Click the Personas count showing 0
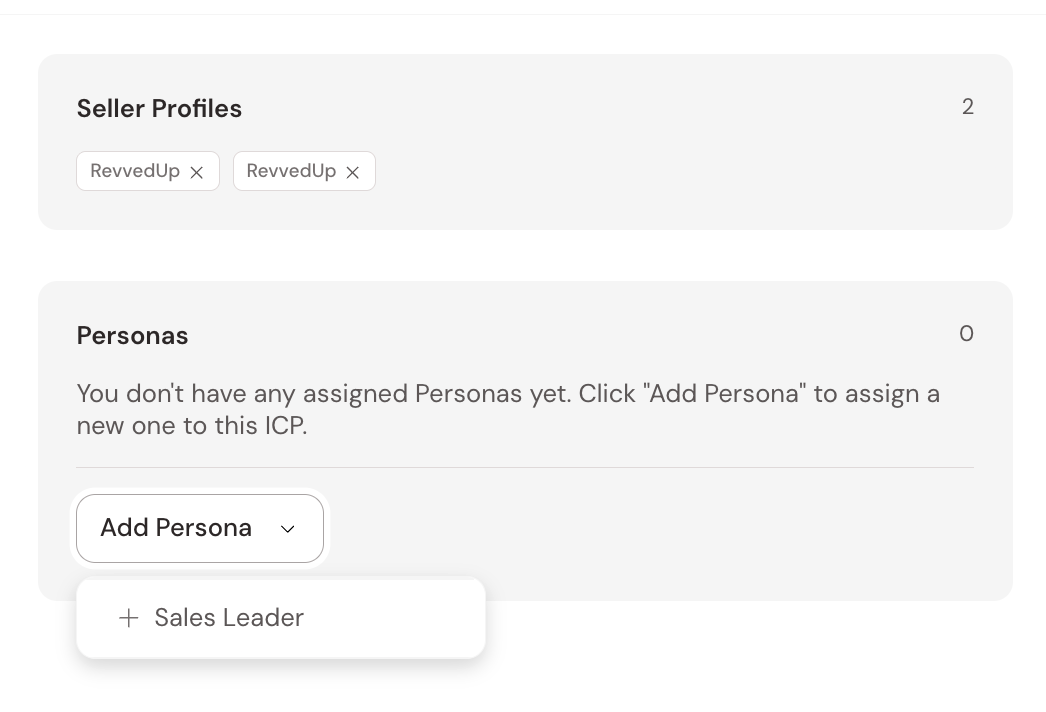 click(966, 334)
